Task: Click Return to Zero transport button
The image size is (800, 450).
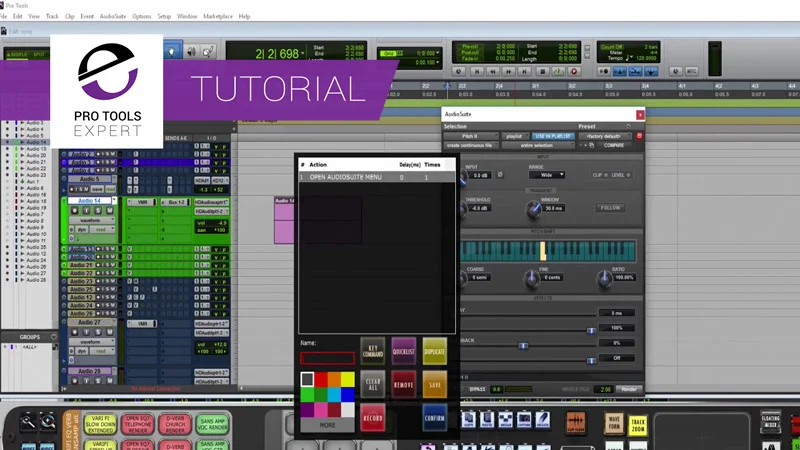Action: click(477, 71)
